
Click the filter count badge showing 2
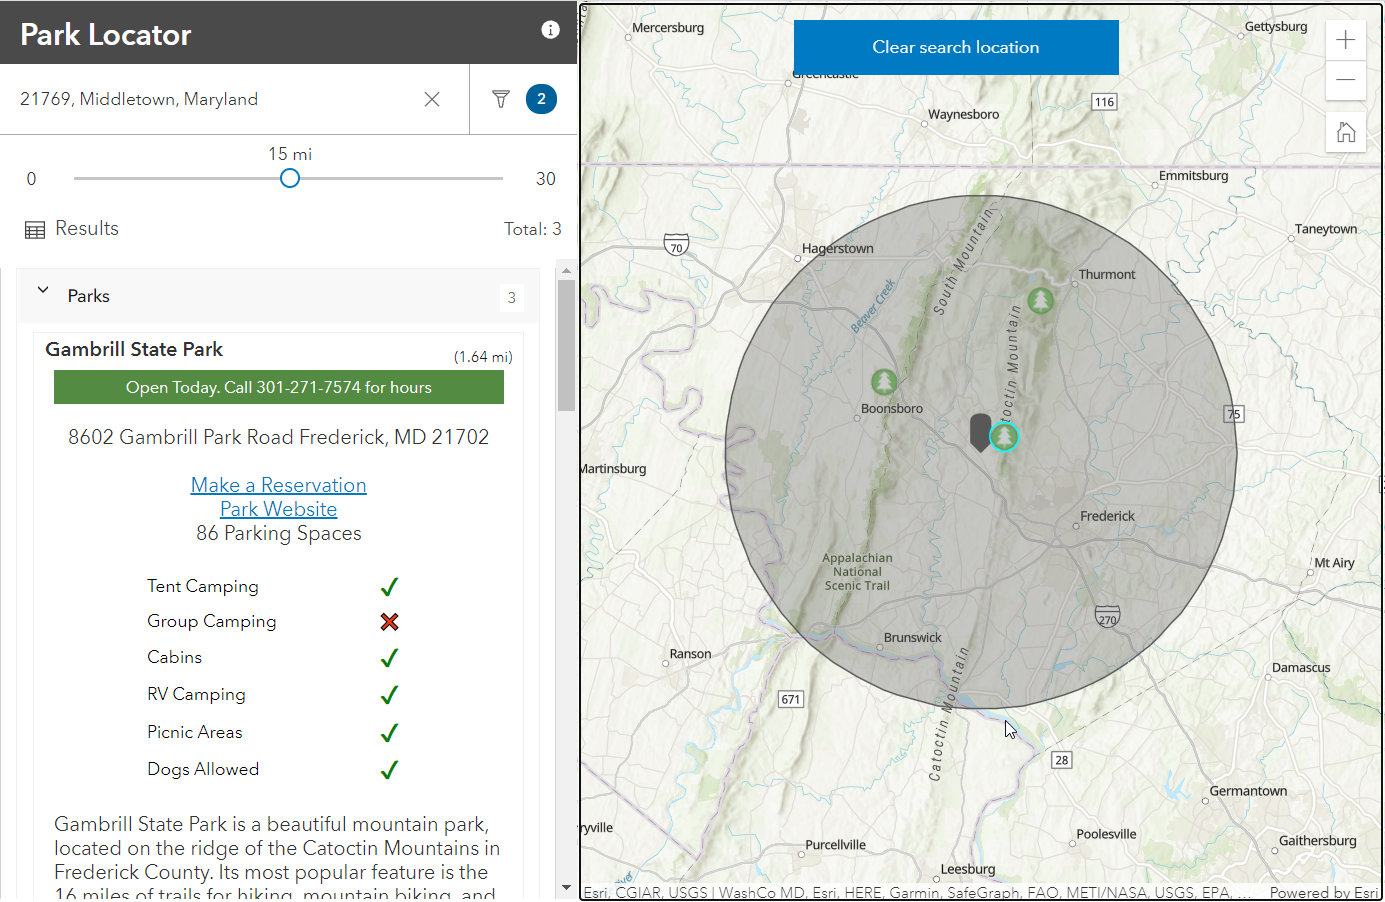pos(541,99)
